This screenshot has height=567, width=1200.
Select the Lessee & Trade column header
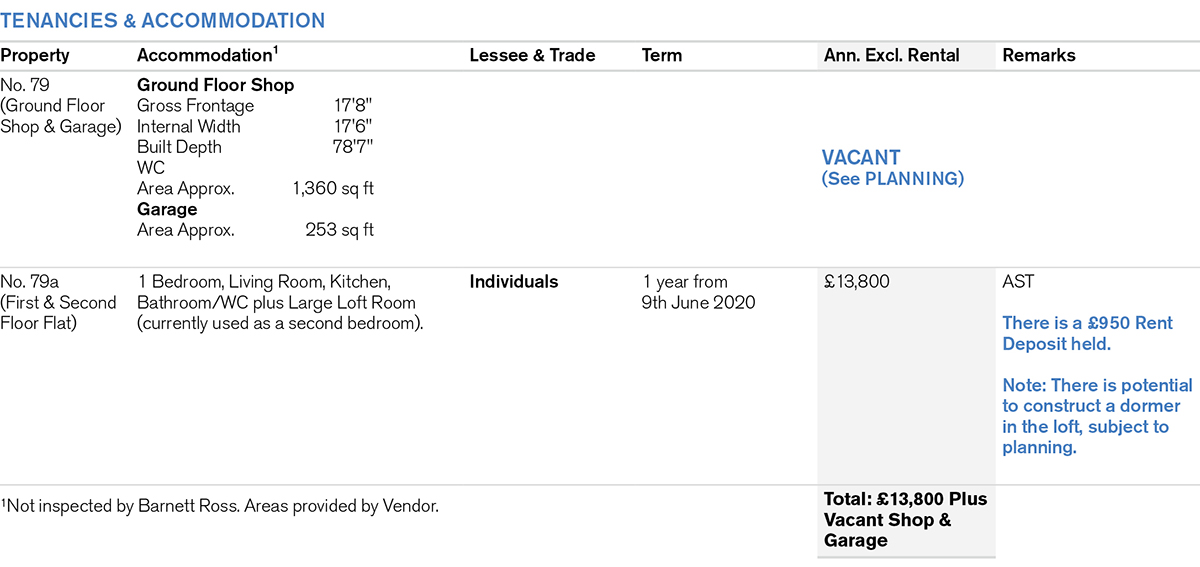click(532, 56)
